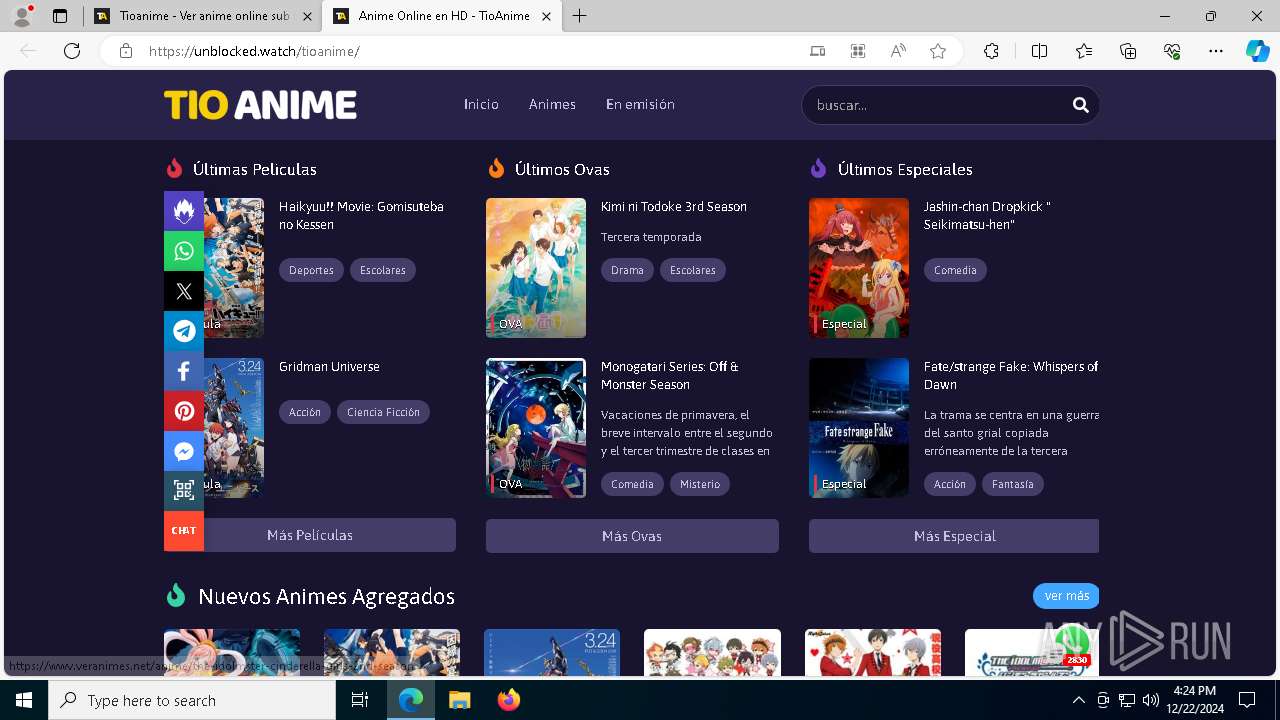Click the search magnifier icon

[1080, 104]
